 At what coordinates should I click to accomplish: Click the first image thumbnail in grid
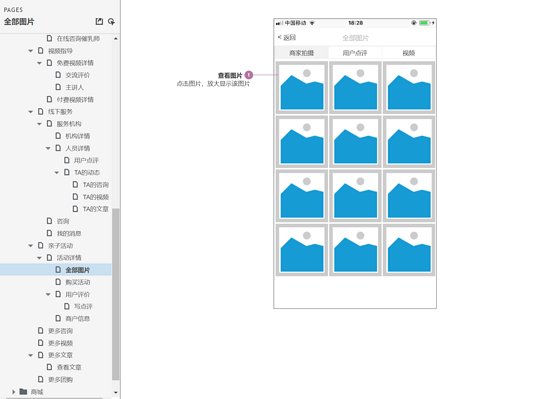tap(302, 88)
